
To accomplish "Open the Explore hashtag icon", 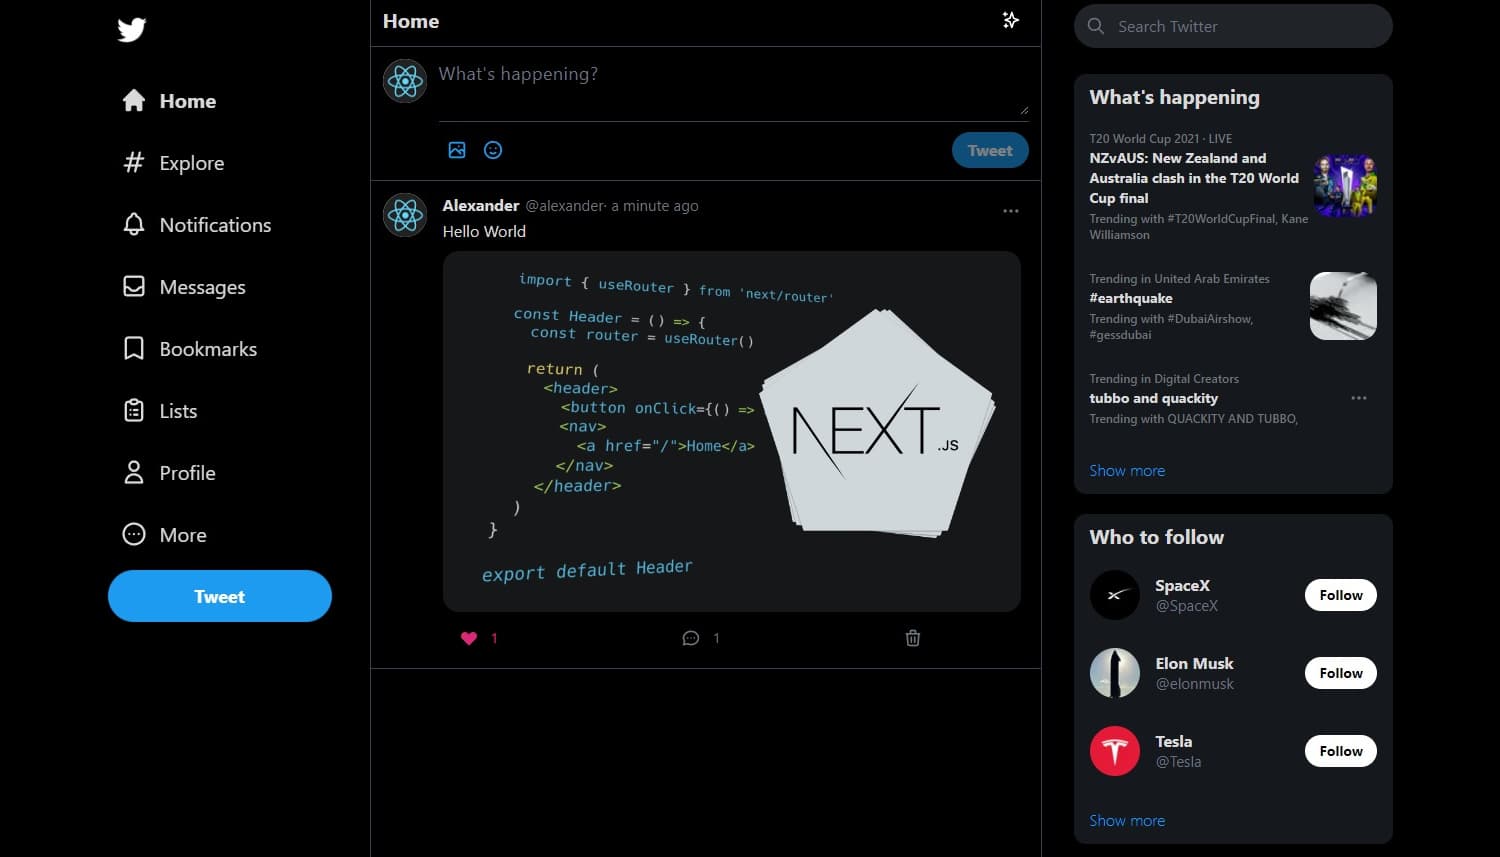I will pyautogui.click(x=134, y=162).
